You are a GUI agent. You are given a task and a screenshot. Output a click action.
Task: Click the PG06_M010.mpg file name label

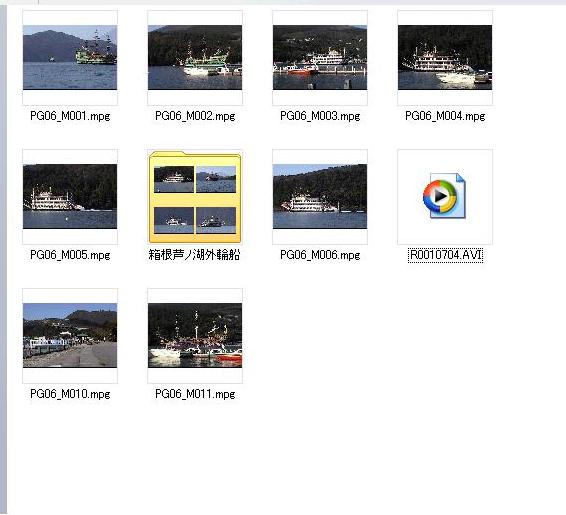[x=70, y=394]
